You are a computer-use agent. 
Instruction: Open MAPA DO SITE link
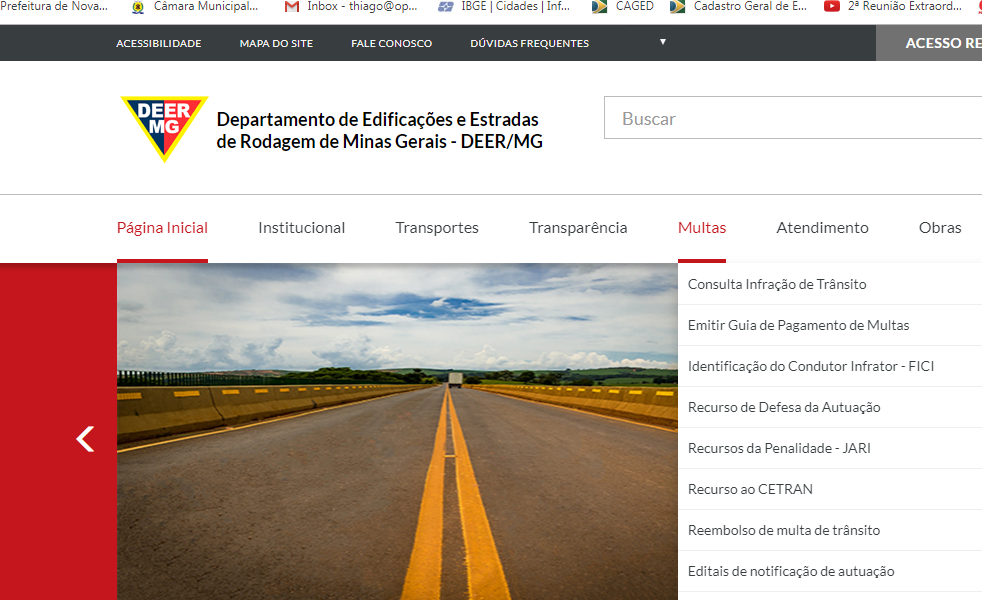tap(276, 43)
